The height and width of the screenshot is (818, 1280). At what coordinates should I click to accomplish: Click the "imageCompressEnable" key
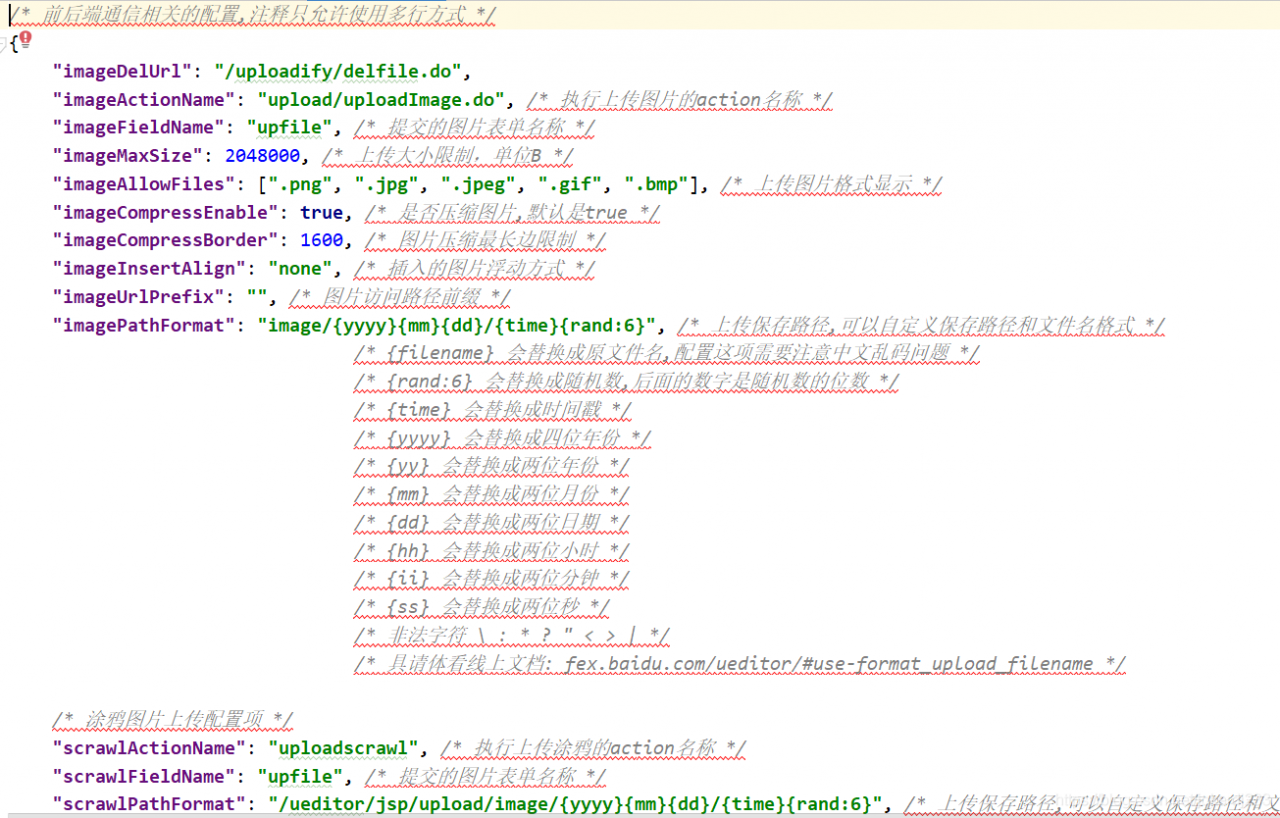(x=167, y=212)
